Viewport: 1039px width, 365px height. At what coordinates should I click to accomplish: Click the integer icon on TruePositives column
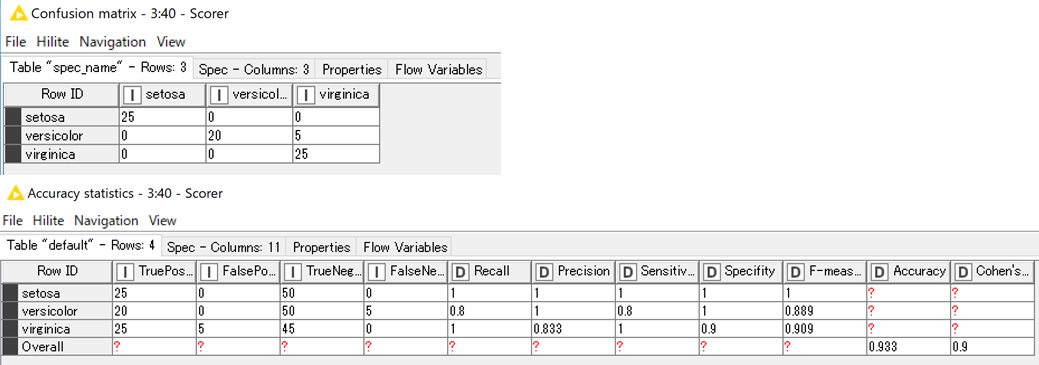[125, 272]
